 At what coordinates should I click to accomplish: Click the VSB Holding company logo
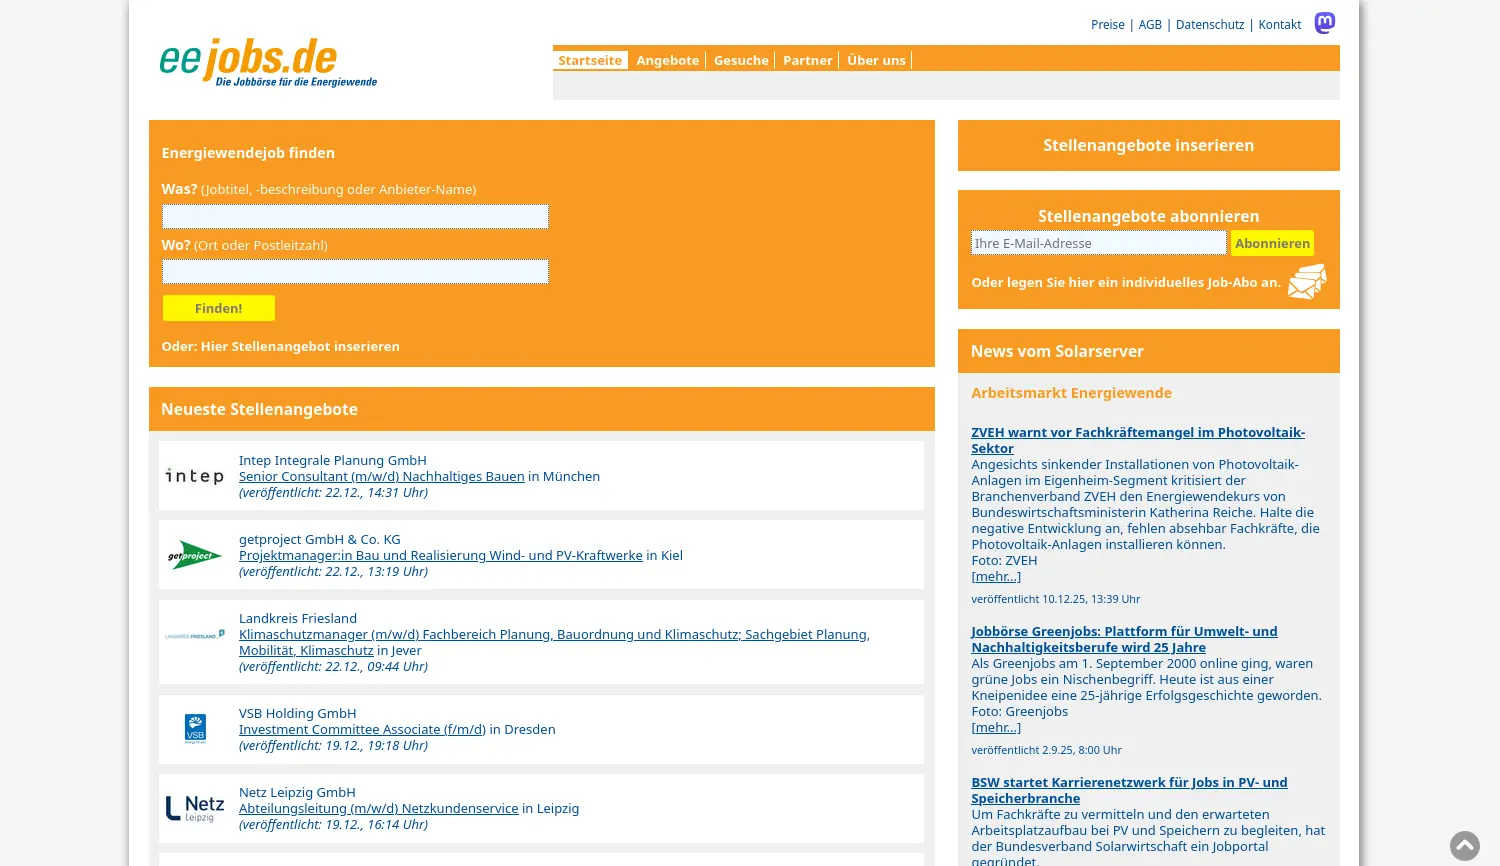pos(194,728)
